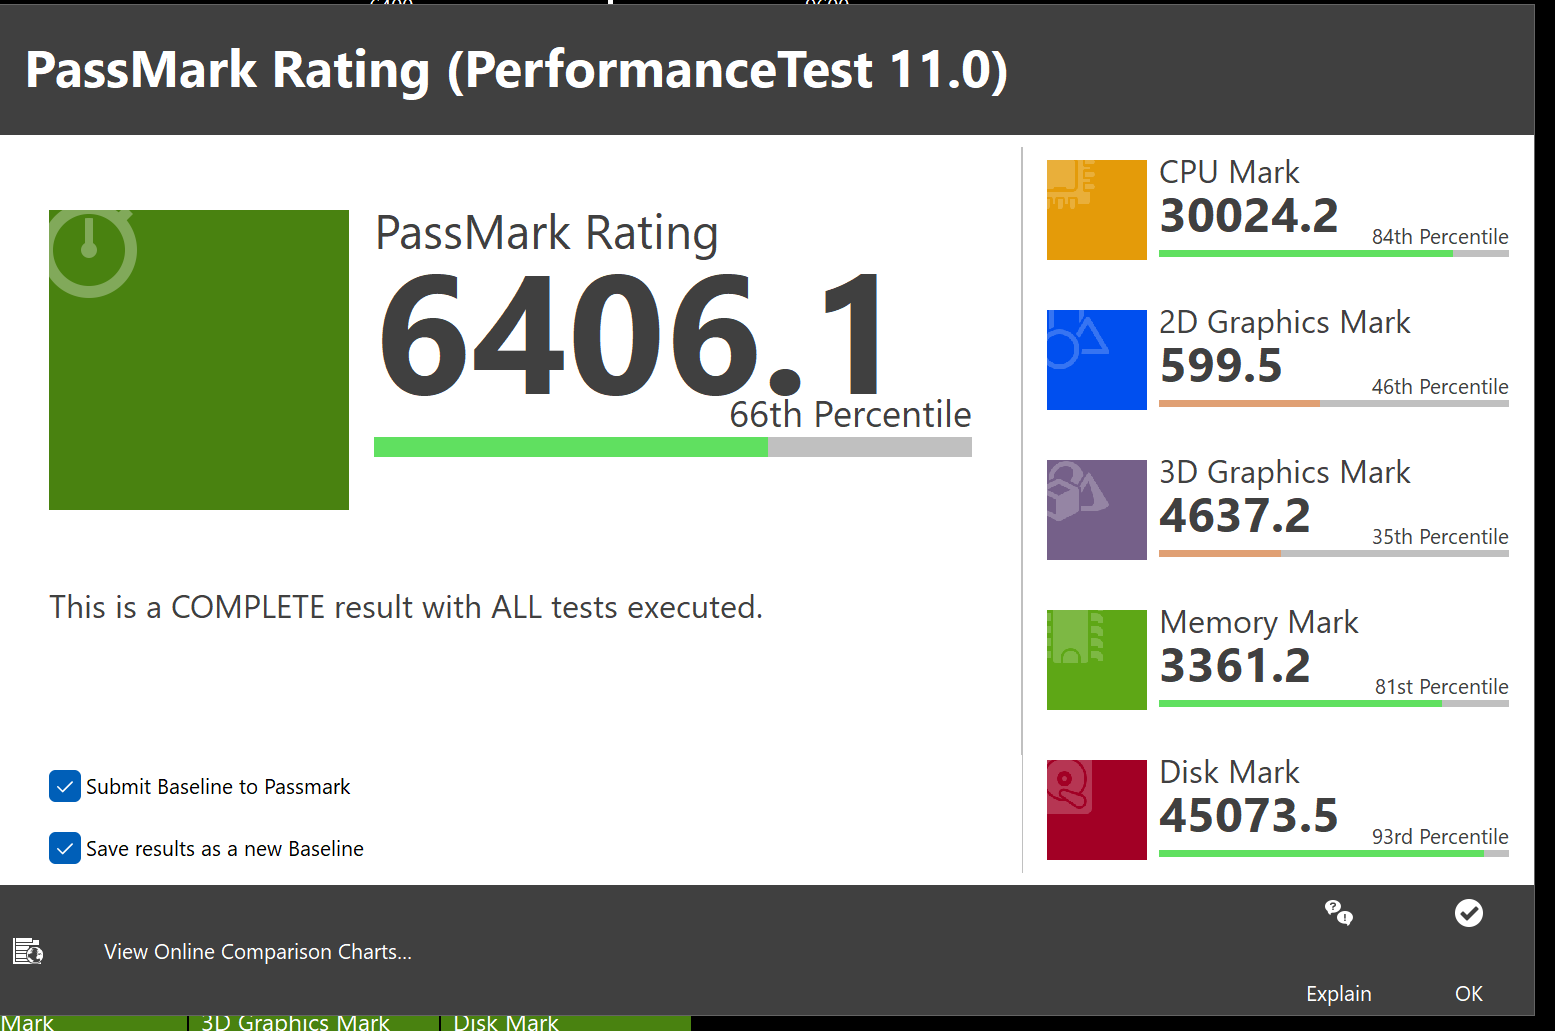This screenshot has width=1555, height=1031.
Task: Click the CPU Mark heading
Action: coord(1229,172)
